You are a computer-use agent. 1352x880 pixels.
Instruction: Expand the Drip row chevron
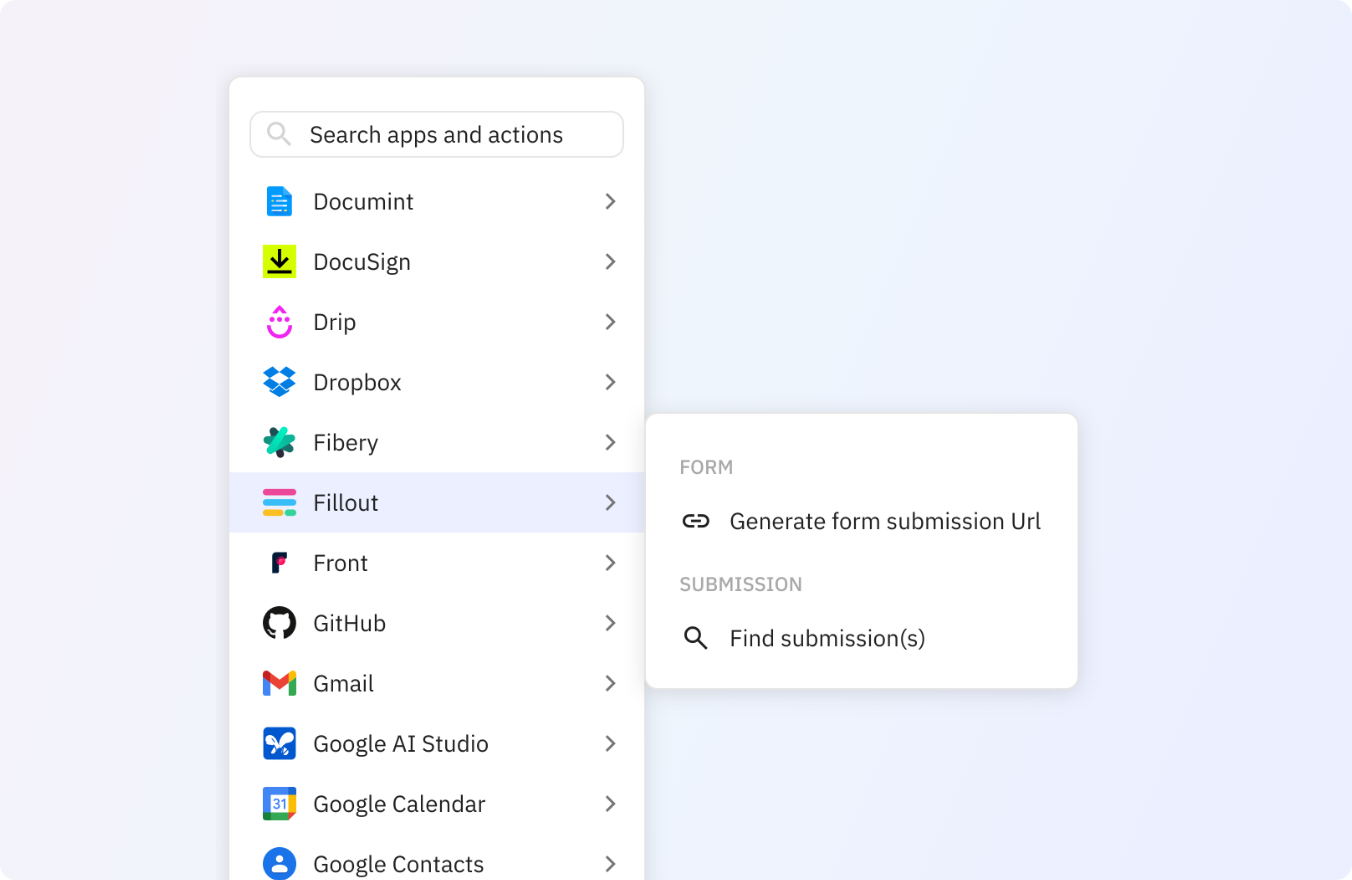pyautogui.click(x=610, y=321)
